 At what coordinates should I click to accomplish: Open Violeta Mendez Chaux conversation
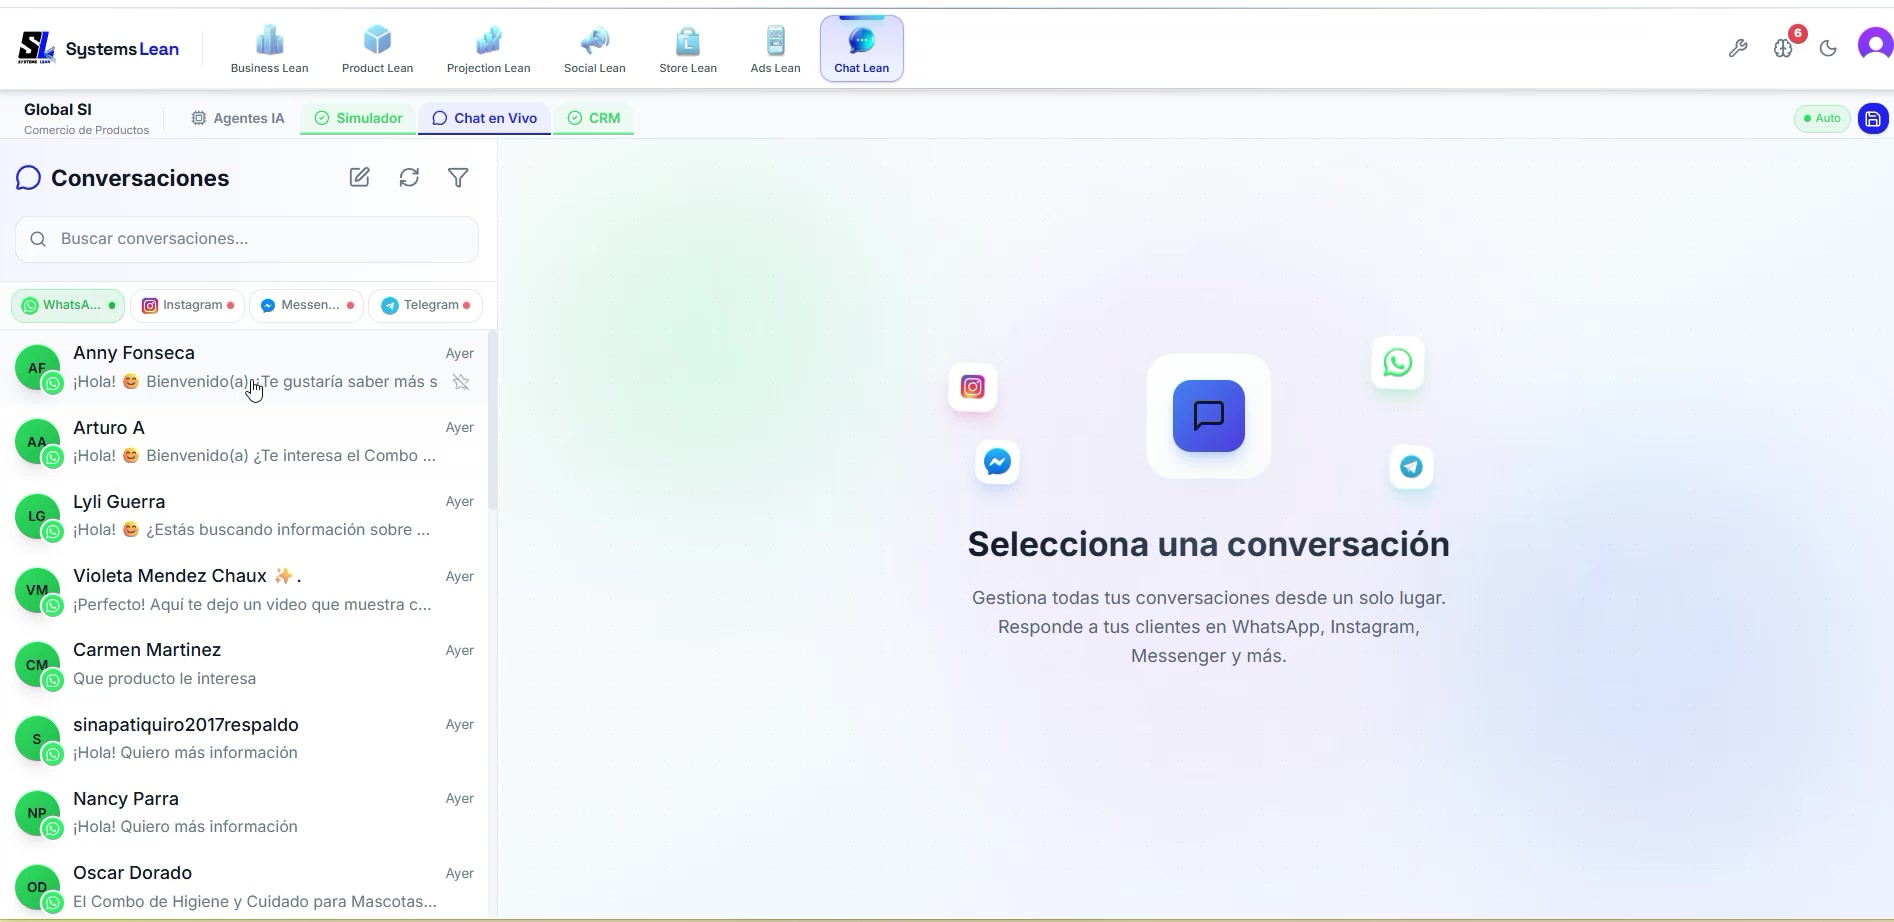(x=244, y=590)
